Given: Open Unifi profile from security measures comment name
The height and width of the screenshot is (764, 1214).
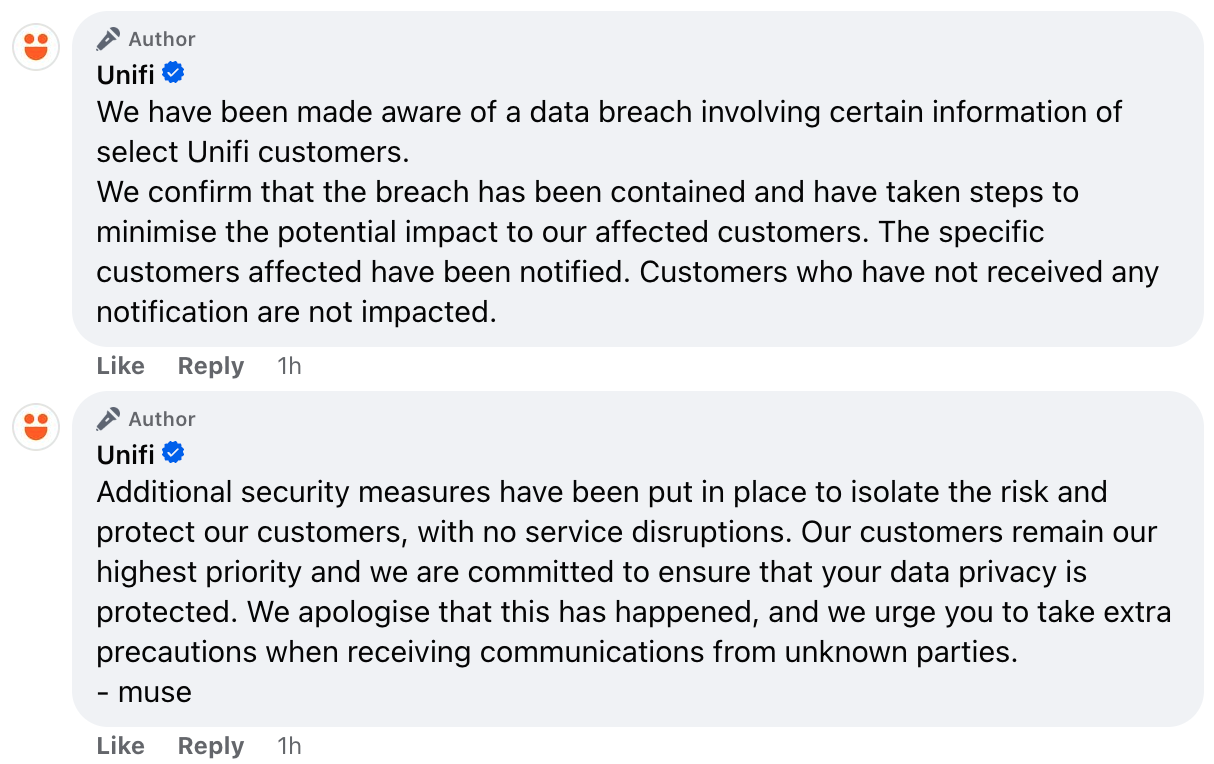Looking at the screenshot, I should tap(126, 455).
